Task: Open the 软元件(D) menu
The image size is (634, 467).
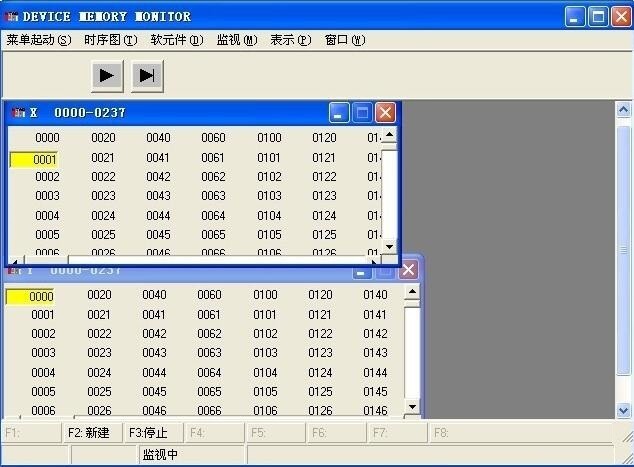Action: click(177, 40)
